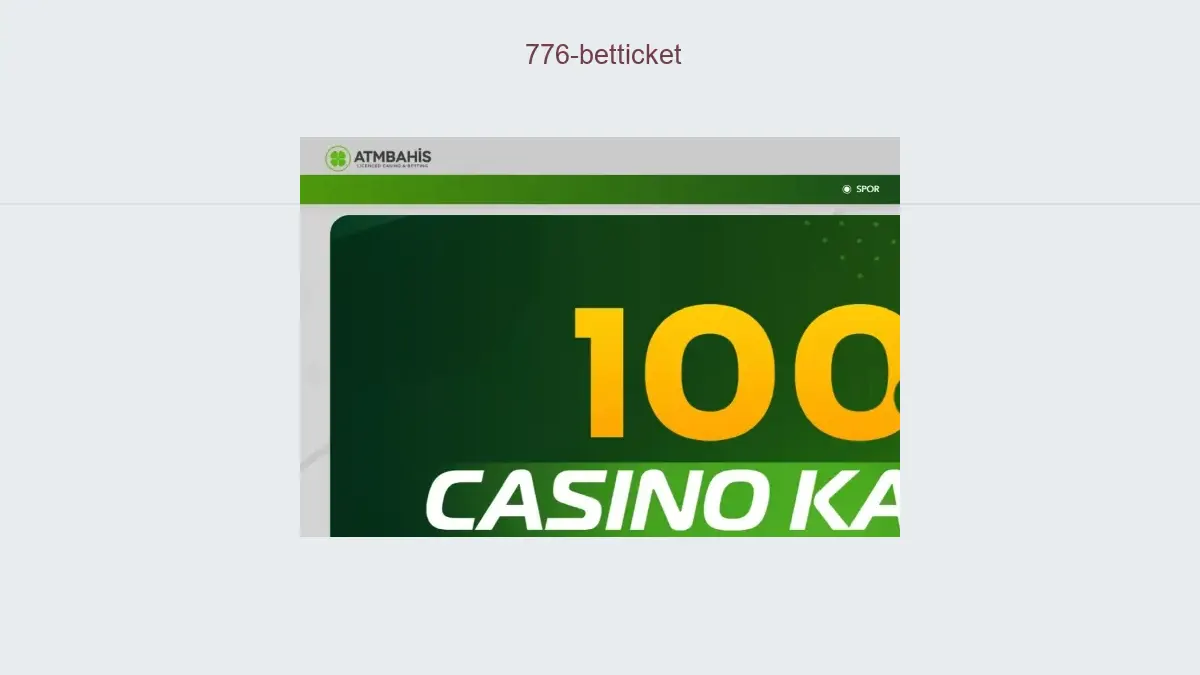The height and width of the screenshot is (675, 1200).
Task: Select the circular icon beside SPOR
Action: coord(846,189)
